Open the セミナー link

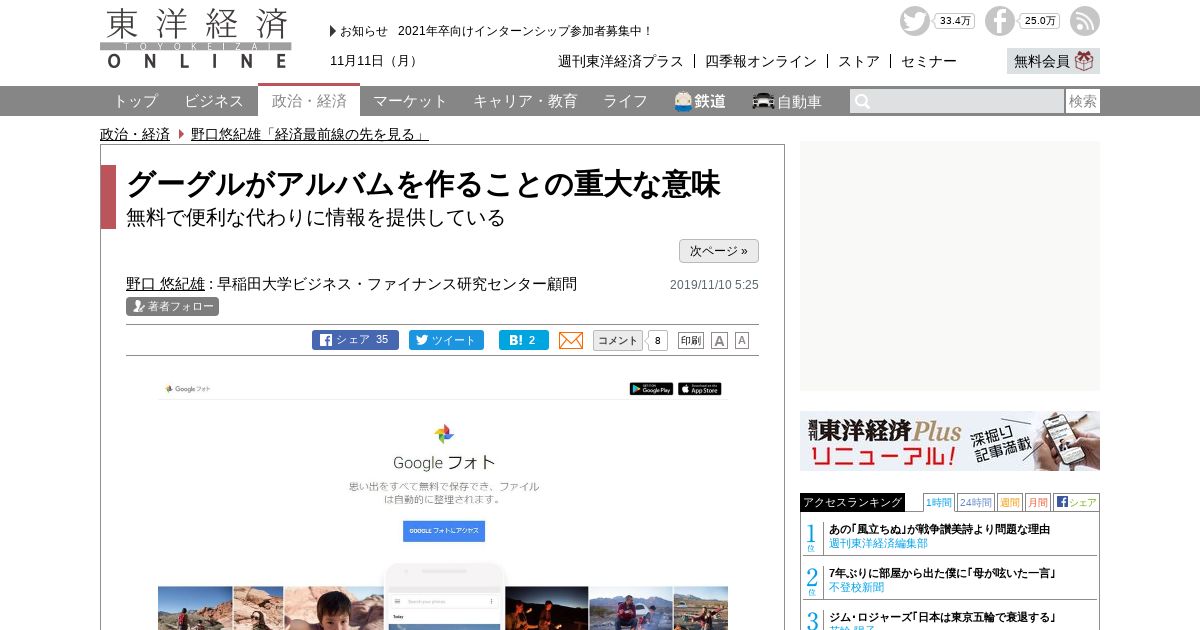(929, 61)
